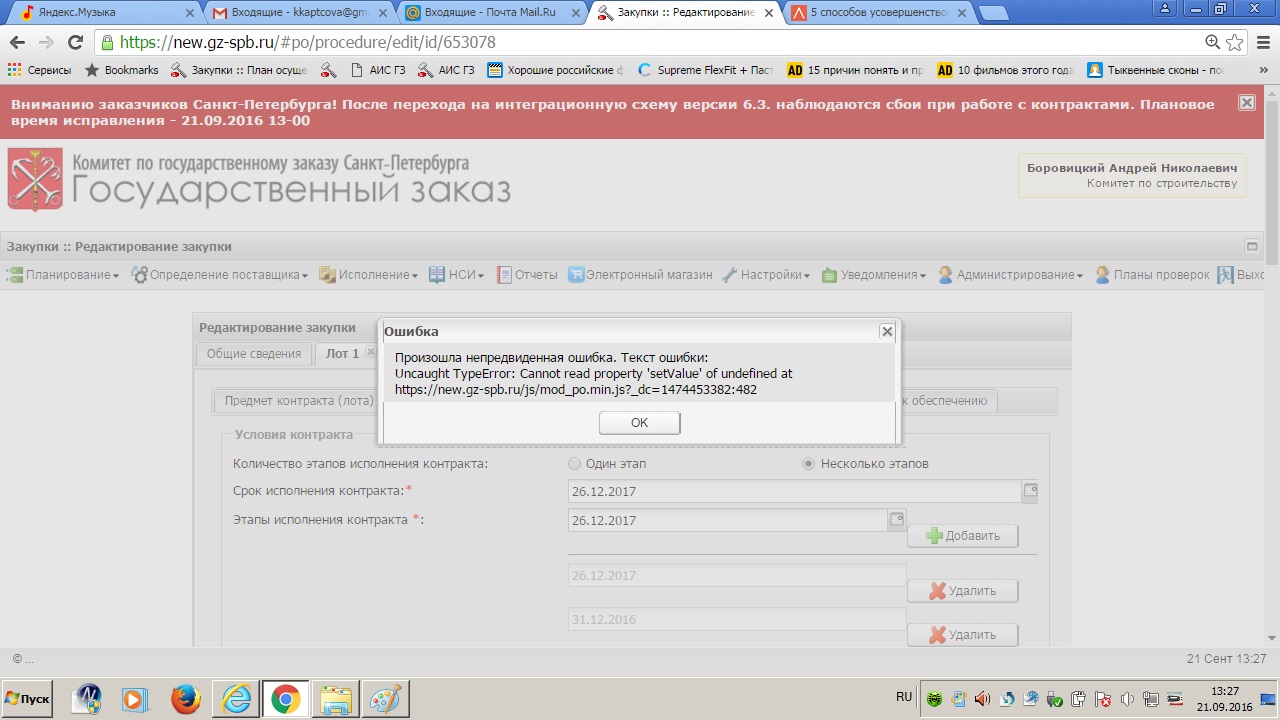The width and height of the screenshot is (1280, 720).
Task: Open the Планирование menu
Action: point(63,275)
